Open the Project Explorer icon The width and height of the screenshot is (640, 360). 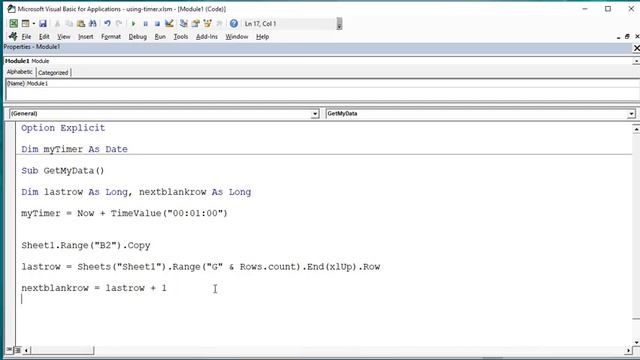(184, 24)
